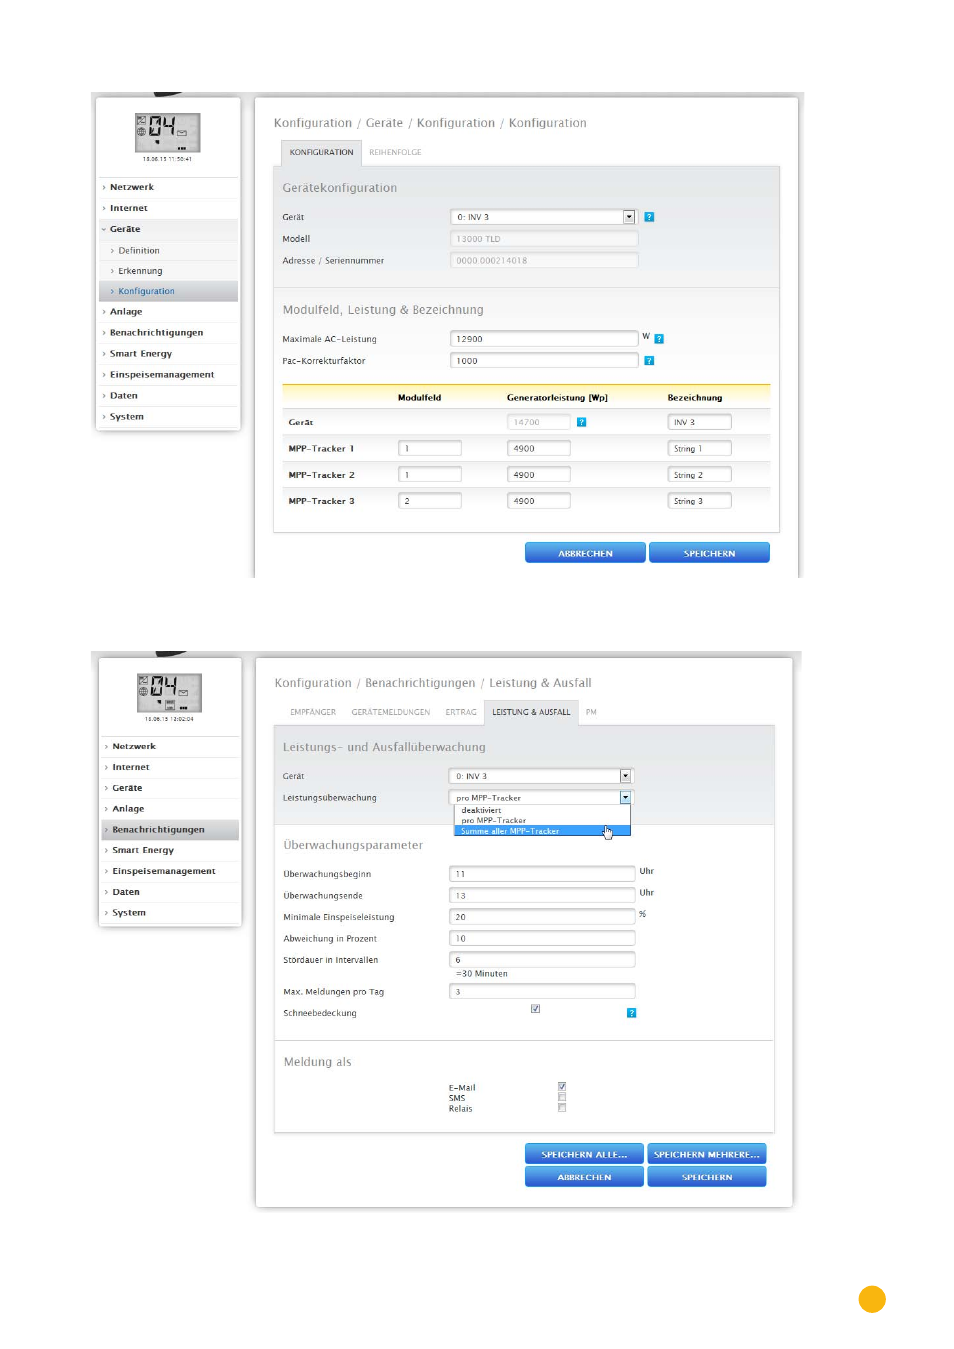Click help icon beside the 14700 Generatorleistung field
This screenshot has height=1349, width=954.
click(x=581, y=422)
